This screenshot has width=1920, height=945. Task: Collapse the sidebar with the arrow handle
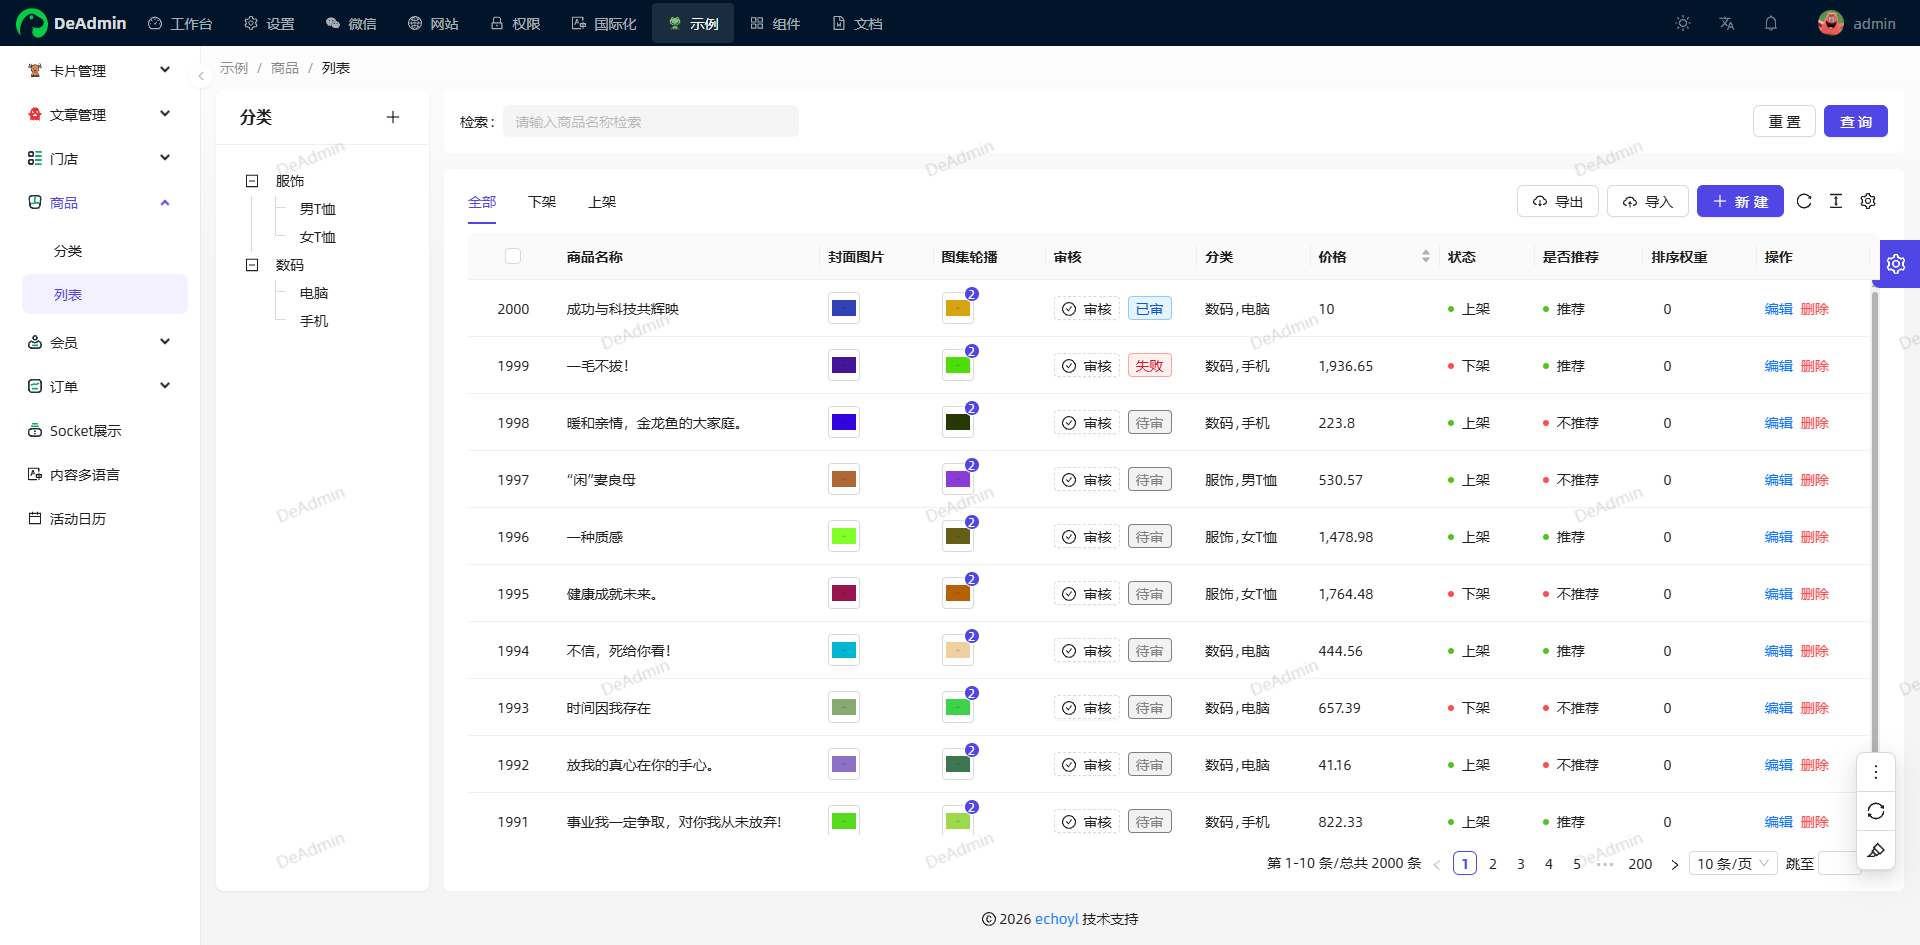point(201,76)
